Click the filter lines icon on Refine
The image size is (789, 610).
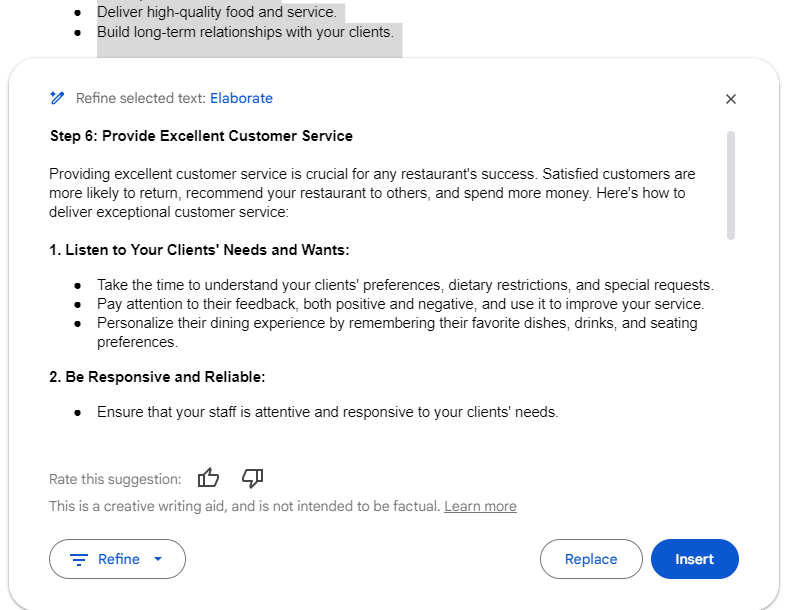click(x=79, y=560)
